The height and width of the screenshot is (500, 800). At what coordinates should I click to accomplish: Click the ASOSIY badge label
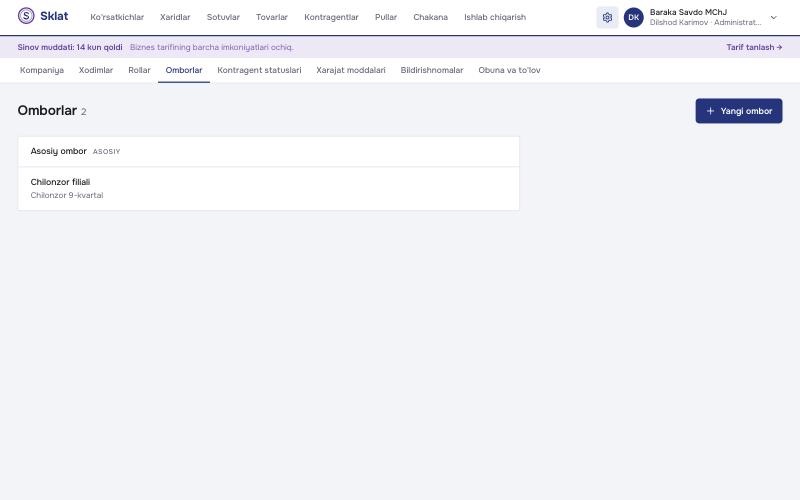tap(107, 152)
